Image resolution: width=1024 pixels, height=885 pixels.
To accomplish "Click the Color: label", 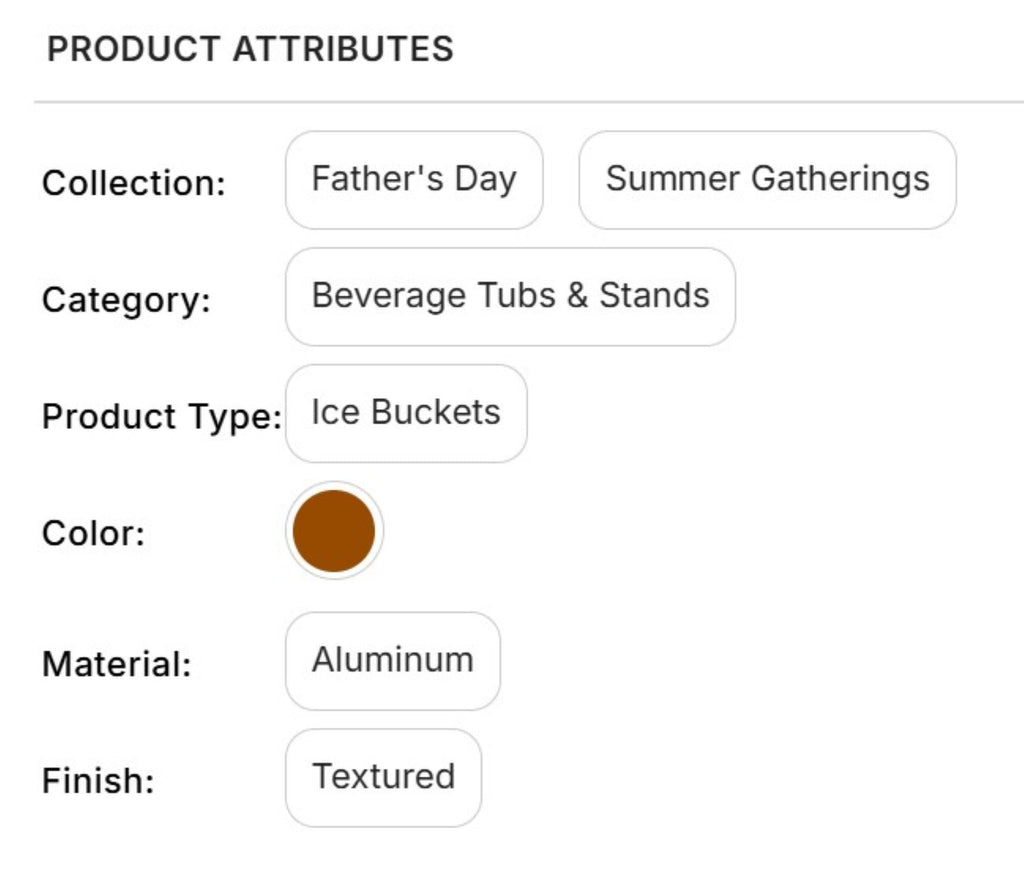I will (94, 533).
